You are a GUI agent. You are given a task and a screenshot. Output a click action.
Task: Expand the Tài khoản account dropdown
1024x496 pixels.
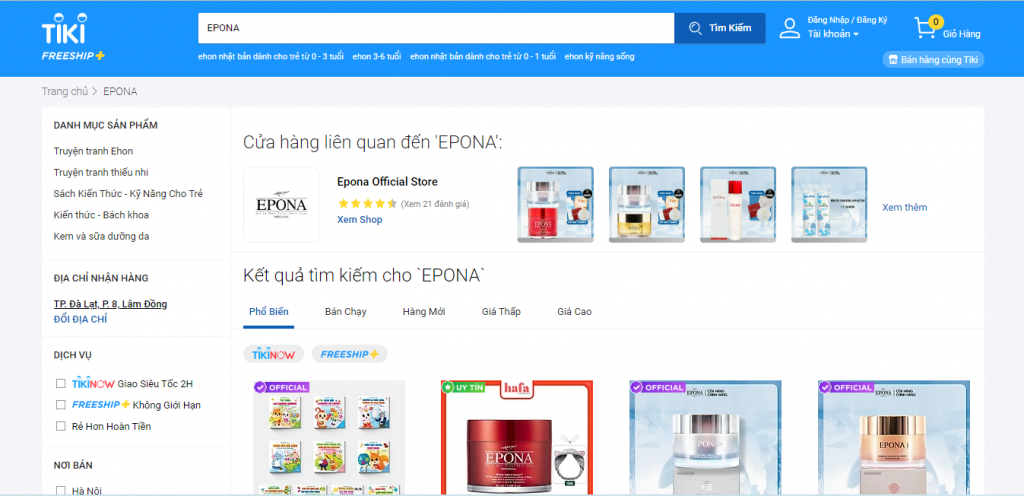834,35
